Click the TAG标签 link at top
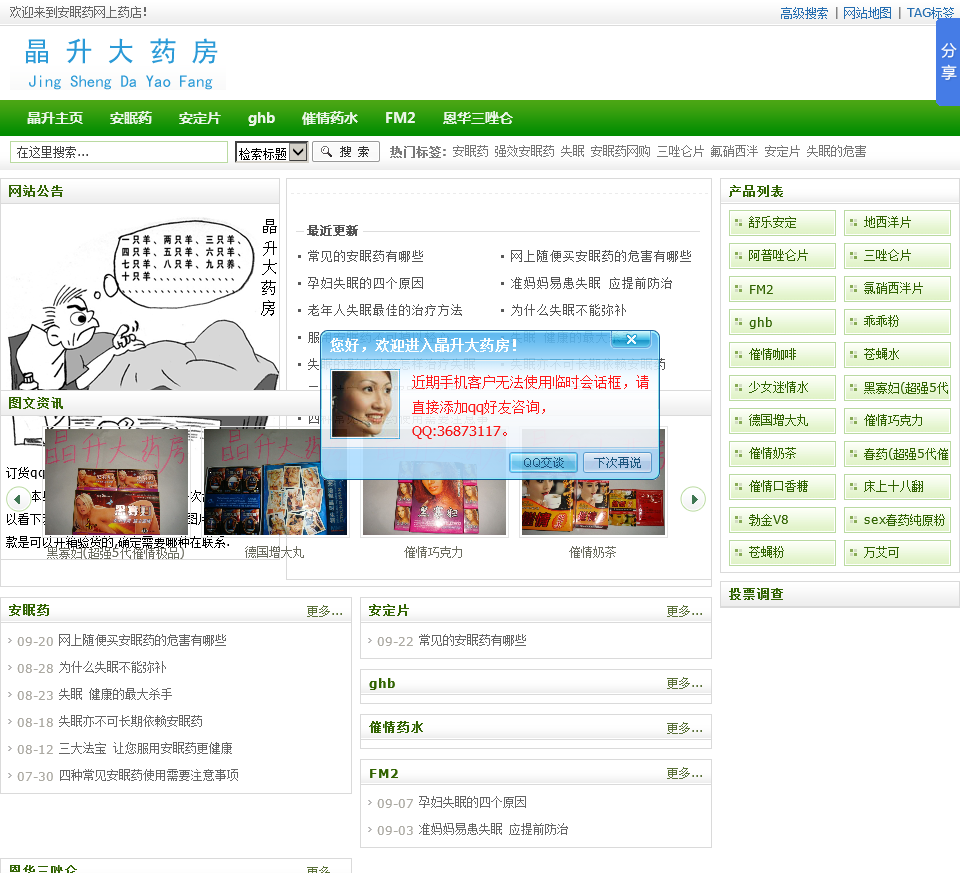Image resolution: width=960 pixels, height=873 pixels. [x=930, y=13]
